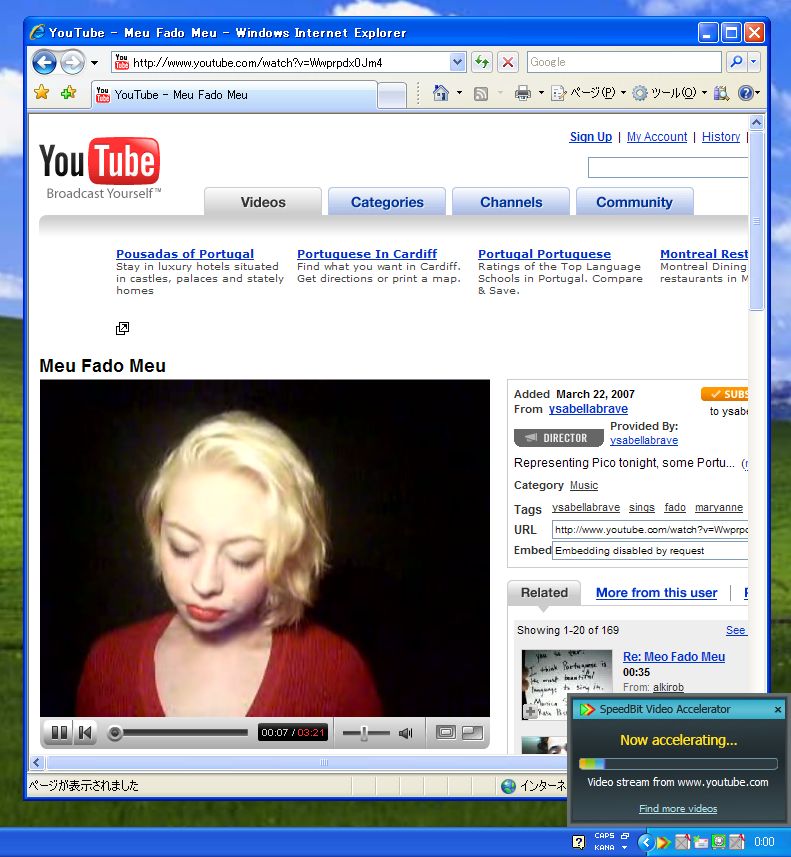Close the SpeedBit Video Accelerator popup
The width and height of the screenshot is (791, 857).
[x=778, y=709]
